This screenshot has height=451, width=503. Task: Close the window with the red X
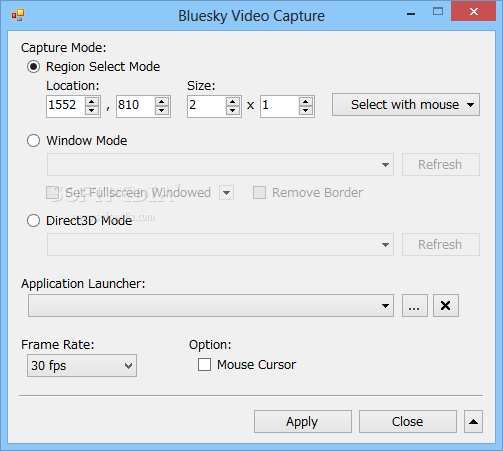(x=473, y=11)
